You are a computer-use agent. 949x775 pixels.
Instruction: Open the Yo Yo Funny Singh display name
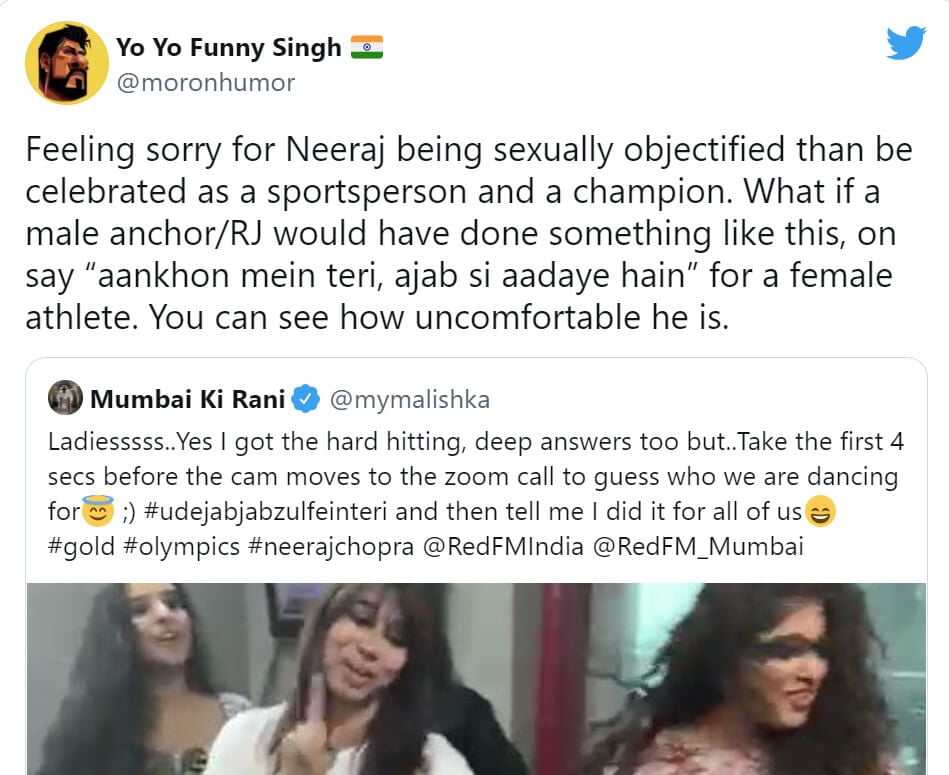pyautogui.click(x=229, y=47)
